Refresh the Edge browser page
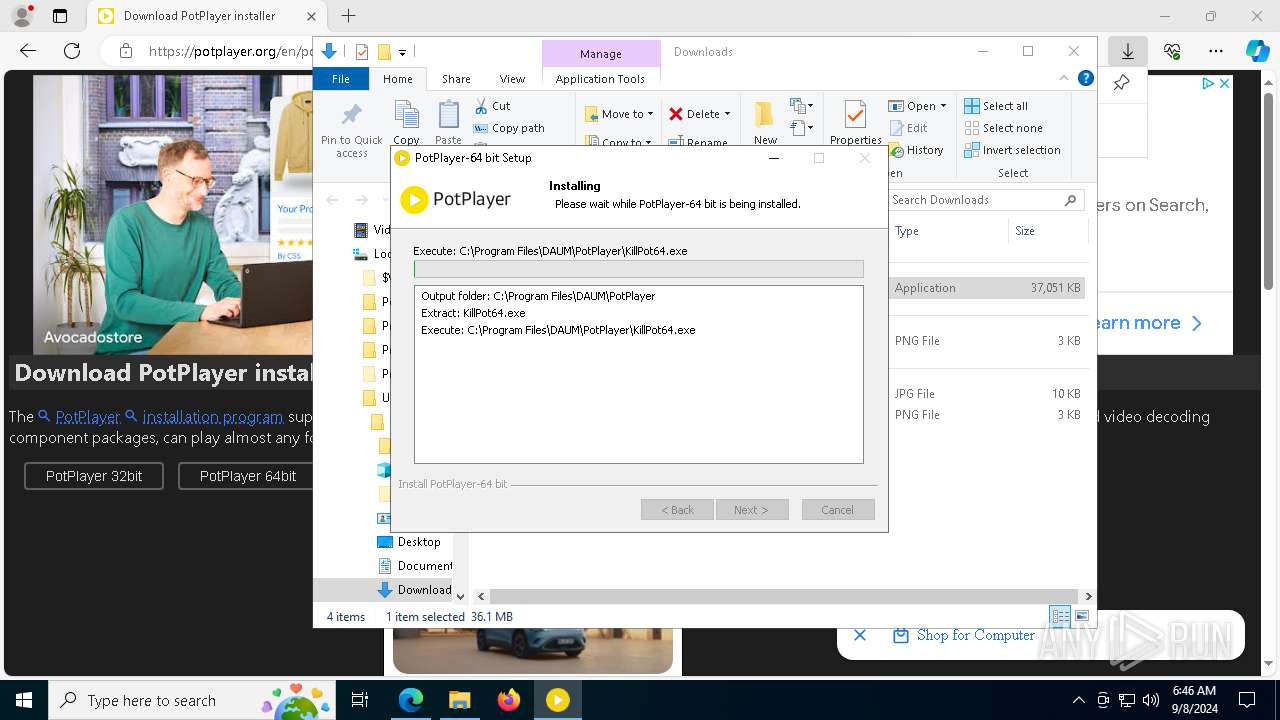Screen dimensions: 1280x720 pyautogui.click(x=72, y=51)
